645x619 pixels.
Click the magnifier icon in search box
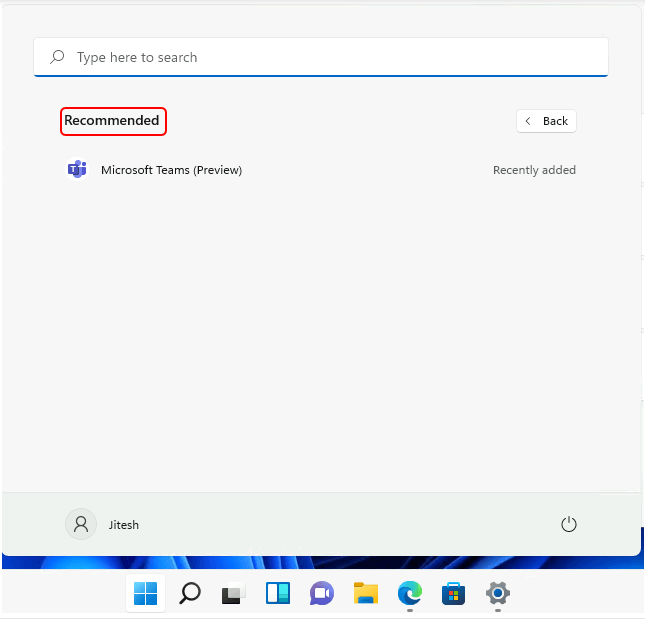[x=57, y=57]
